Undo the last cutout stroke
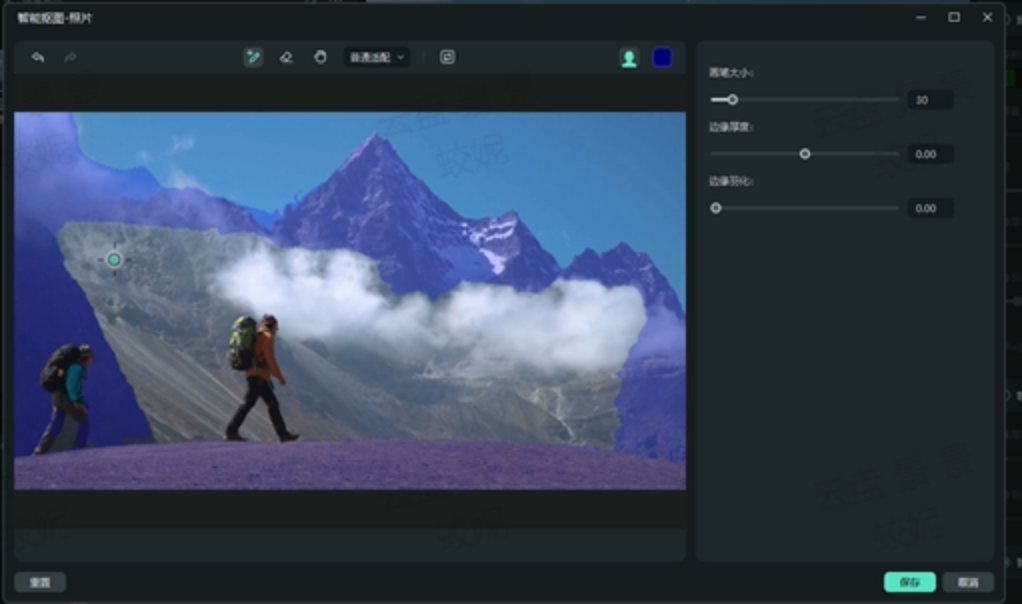The width and height of the screenshot is (1022, 604). [38, 57]
